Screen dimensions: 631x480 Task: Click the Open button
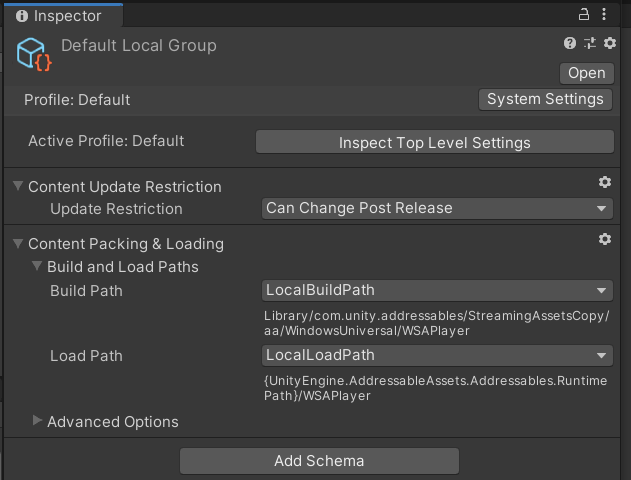587,73
